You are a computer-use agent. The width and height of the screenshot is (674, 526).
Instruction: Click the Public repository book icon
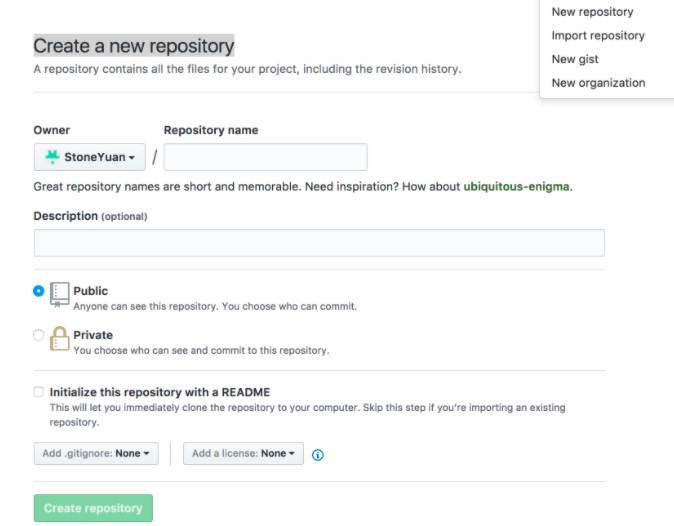click(x=60, y=292)
